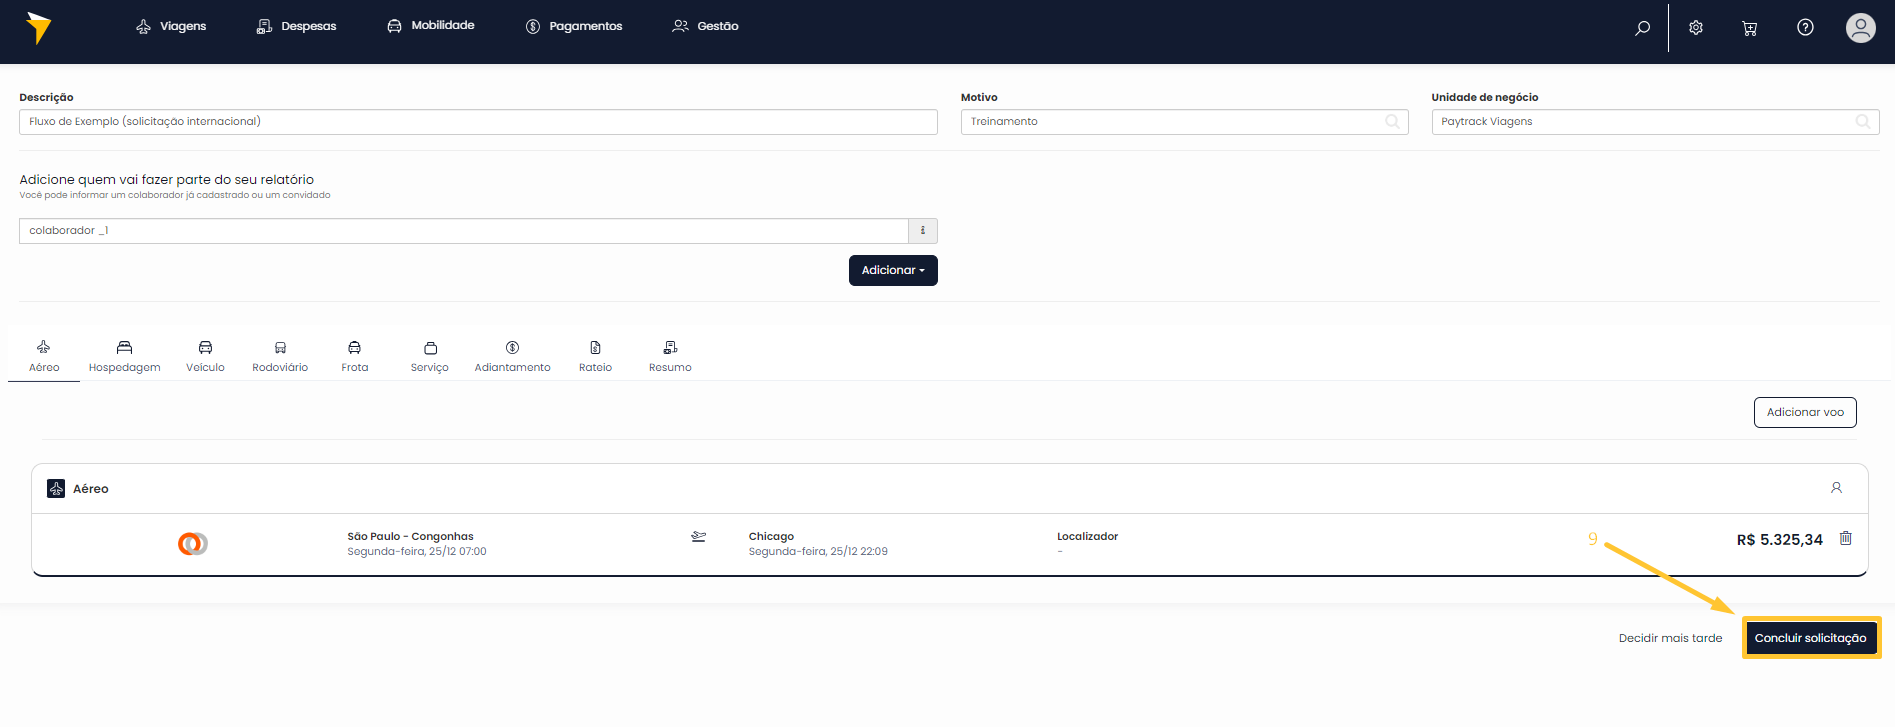
Task: Click Segunda-feira, 25/12 22:09 arrival time
Action: 818,552
